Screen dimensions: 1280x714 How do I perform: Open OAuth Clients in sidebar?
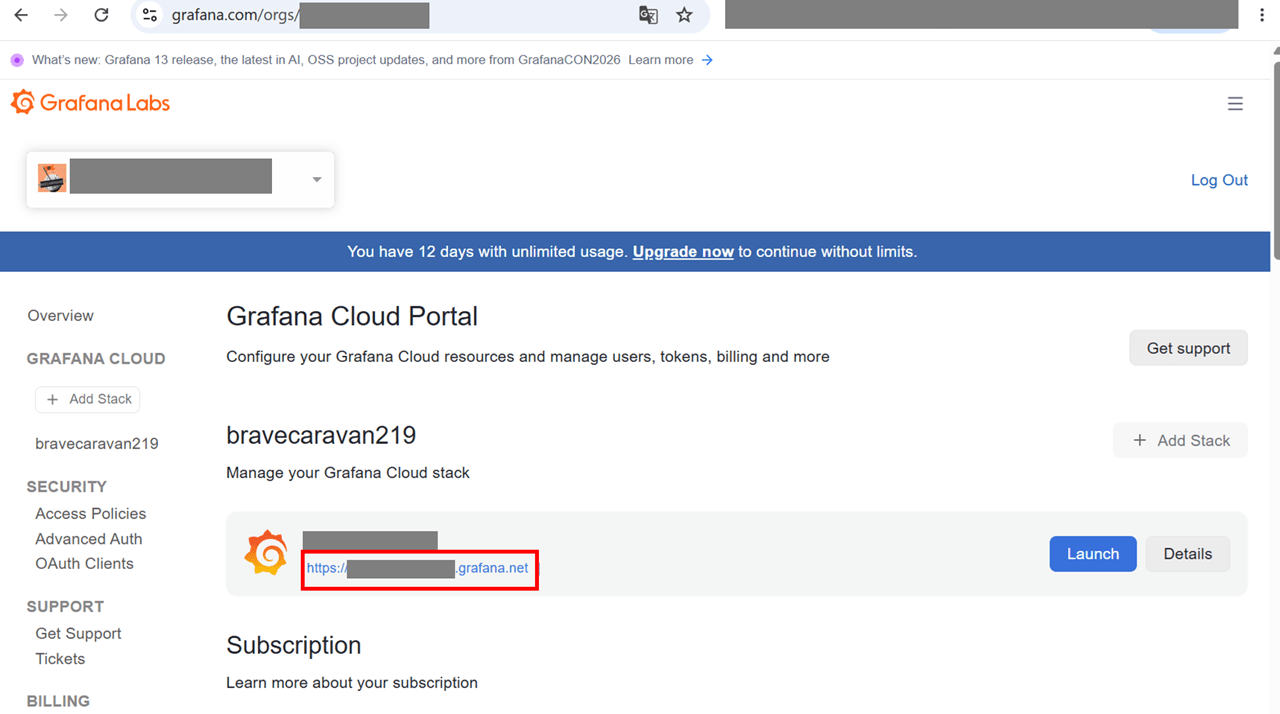84,564
